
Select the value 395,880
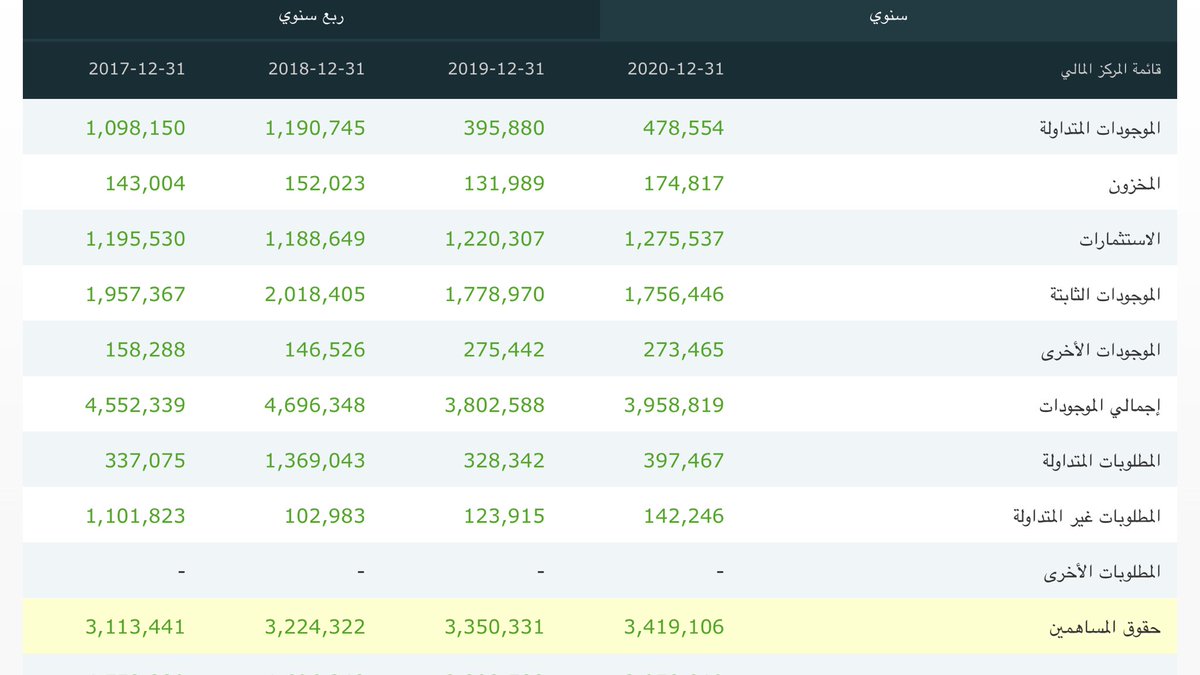[x=504, y=129]
